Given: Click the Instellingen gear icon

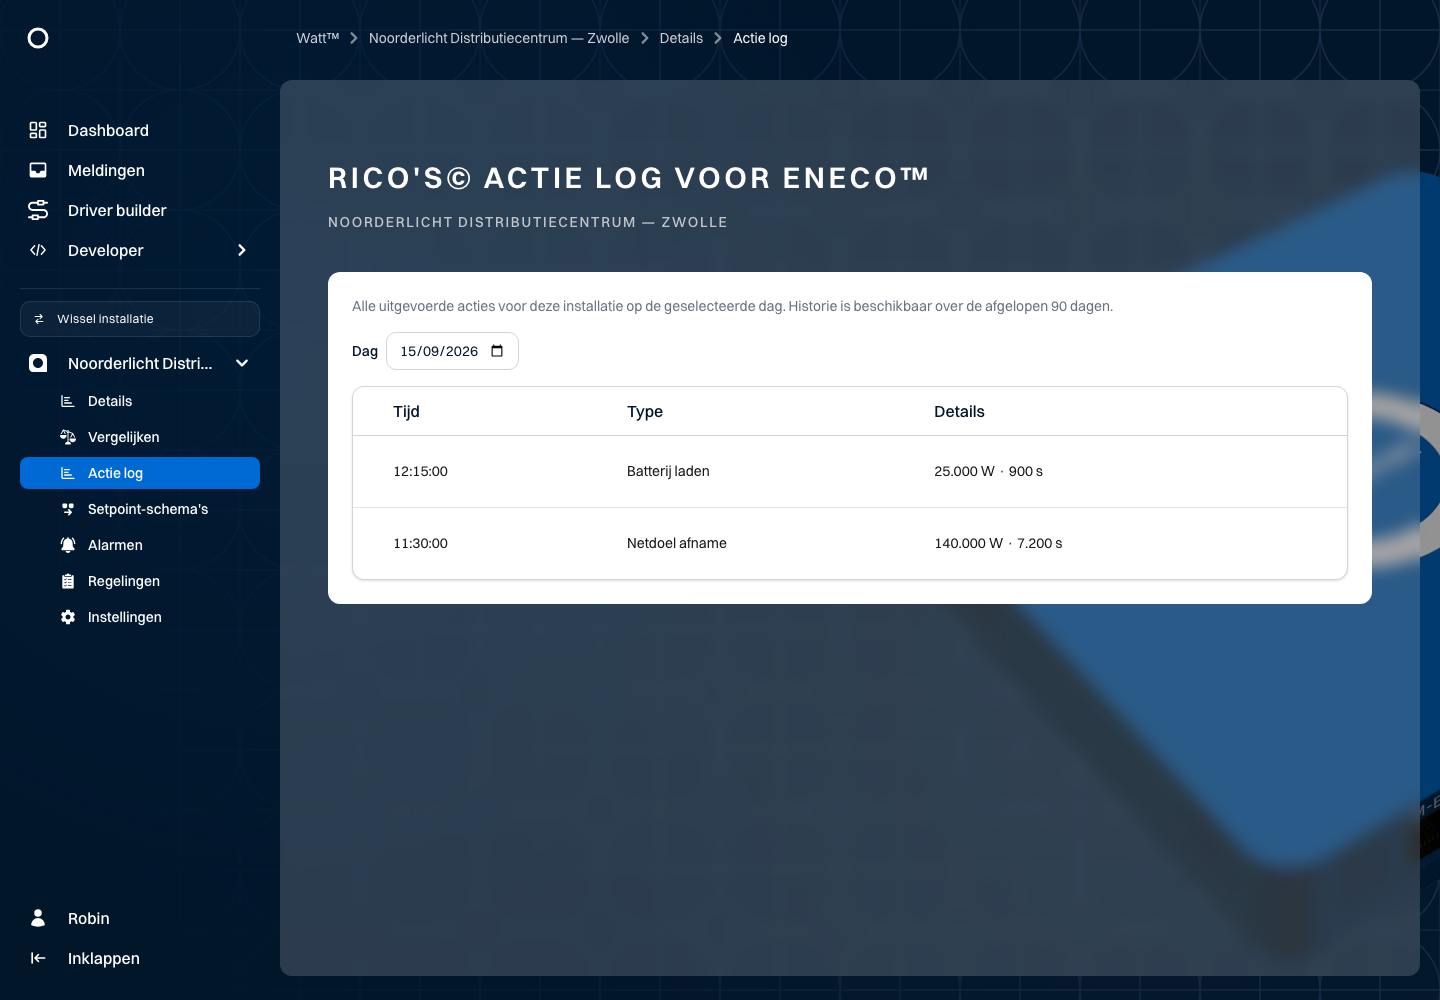Looking at the screenshot, I should 68,617.
